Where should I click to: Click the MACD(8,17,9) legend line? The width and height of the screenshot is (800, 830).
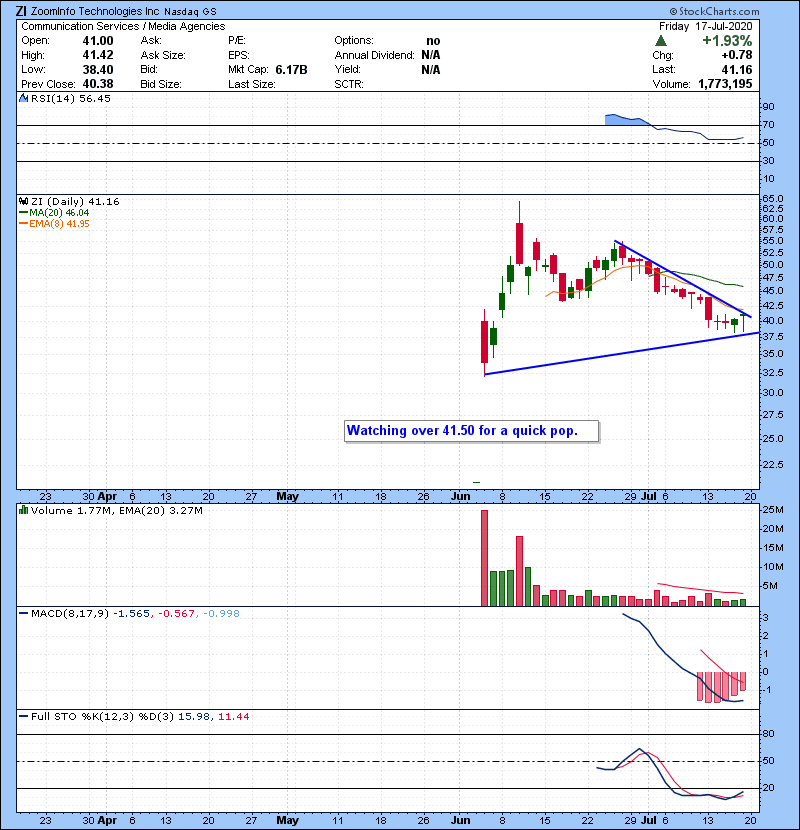tap(23, 614)
